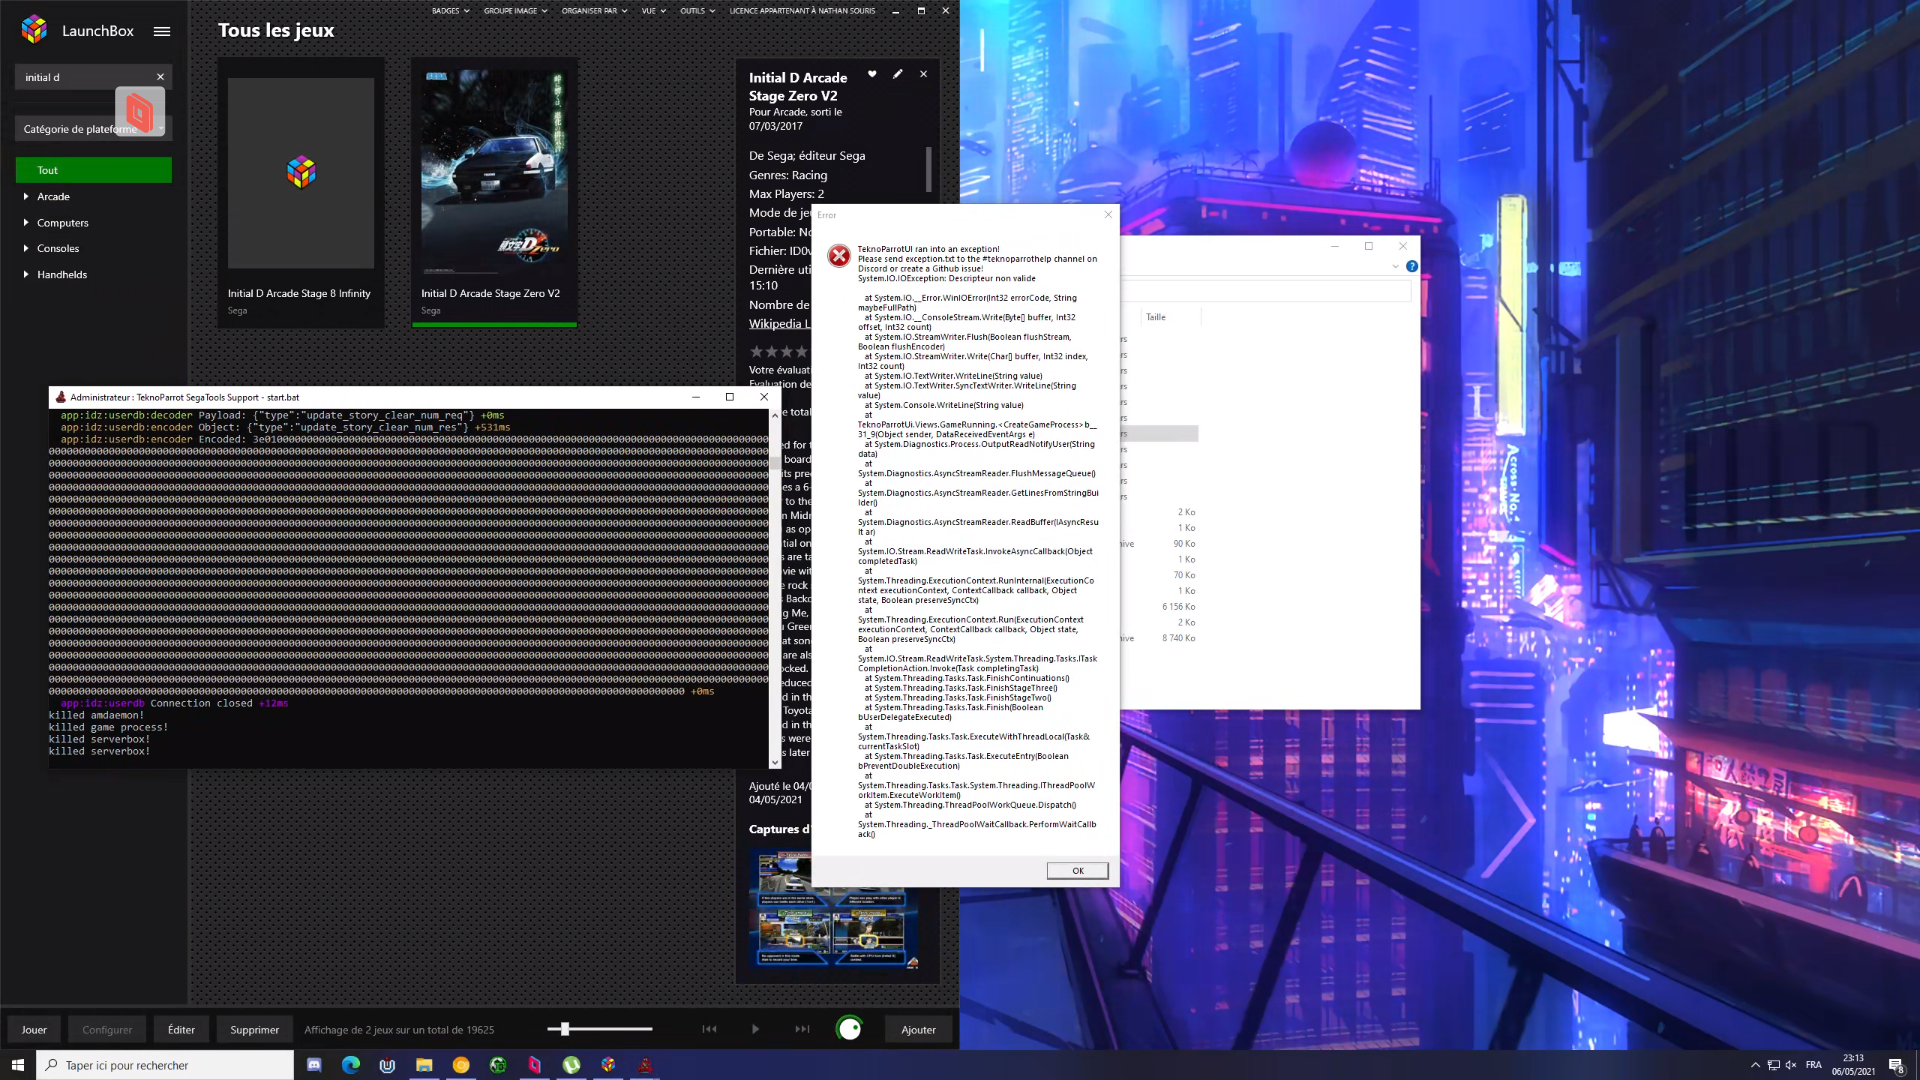Click the red overlay app icon in the sidebar
1920x1080 pixels.
pyautogui.click(x=139, y=111)
